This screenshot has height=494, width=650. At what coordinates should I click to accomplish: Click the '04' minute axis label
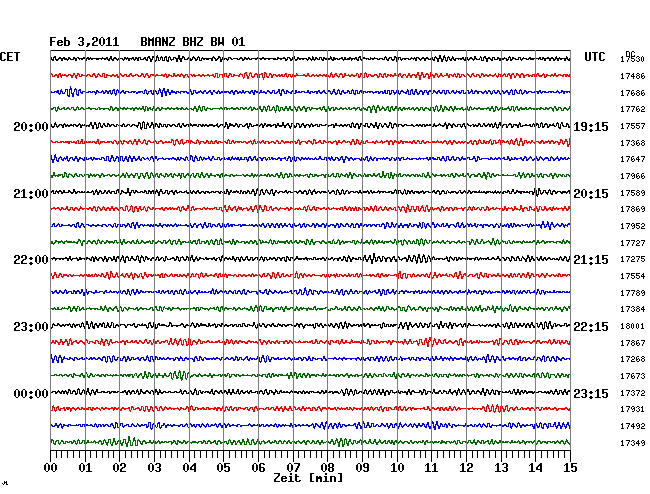click(189, 468)
